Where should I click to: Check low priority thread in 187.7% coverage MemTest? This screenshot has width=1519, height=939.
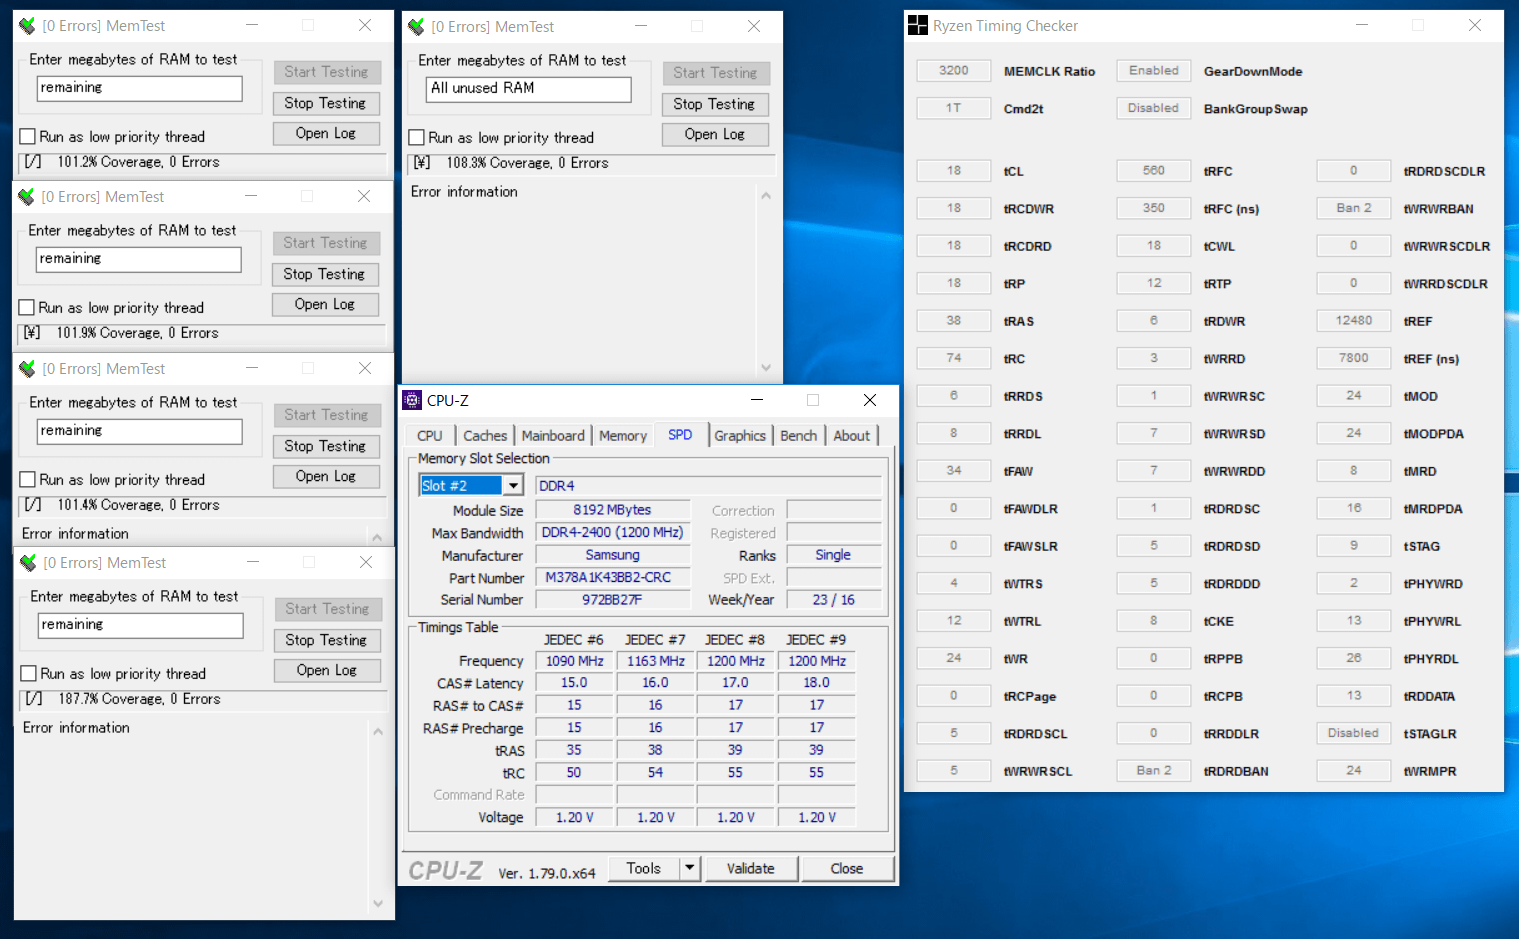tap(29, 674)
